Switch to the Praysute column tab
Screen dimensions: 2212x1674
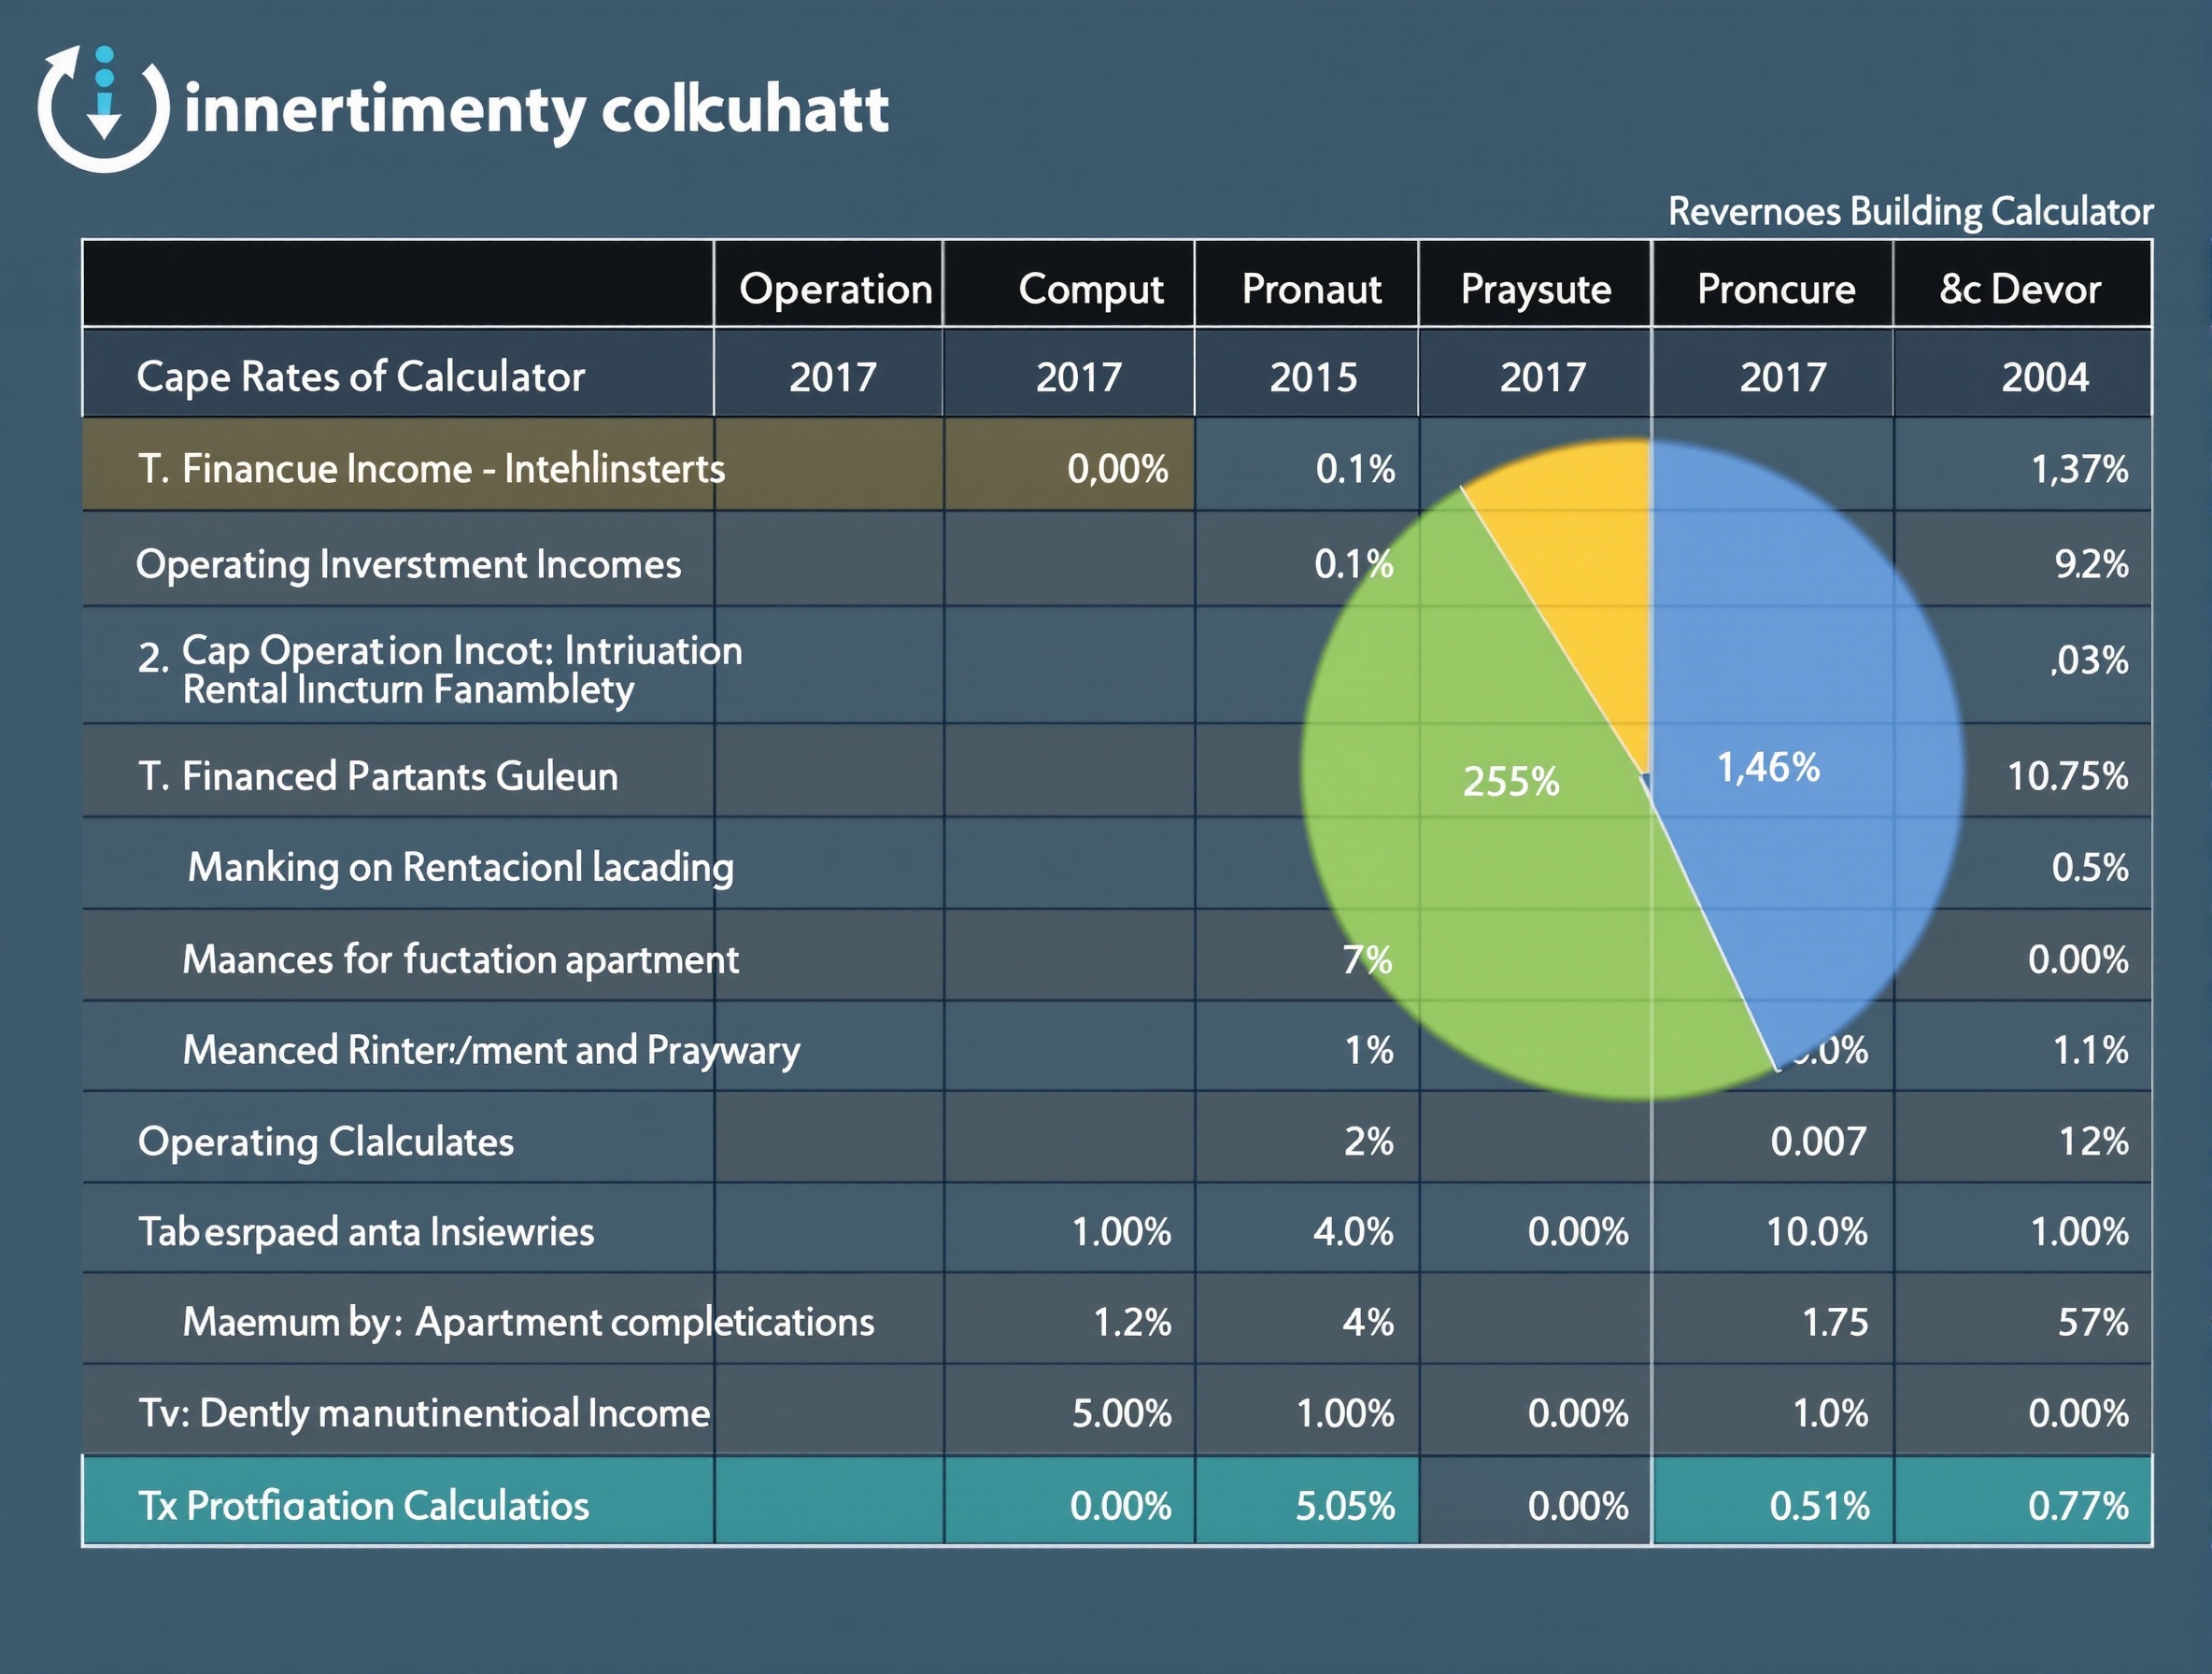(x=1536, y=288)
